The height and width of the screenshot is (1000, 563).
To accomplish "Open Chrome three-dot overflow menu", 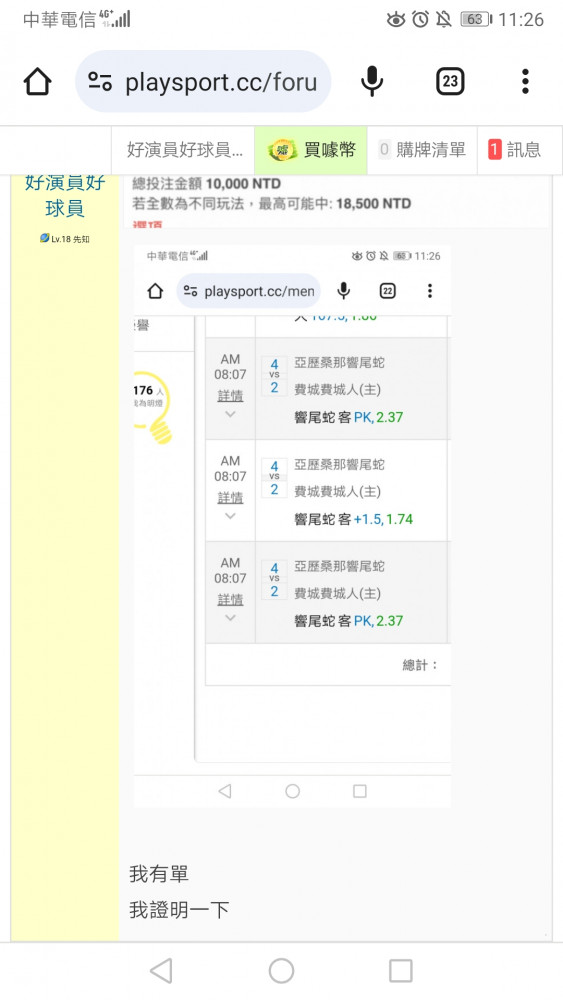I will pyautogui.click(x=525, y=82).
